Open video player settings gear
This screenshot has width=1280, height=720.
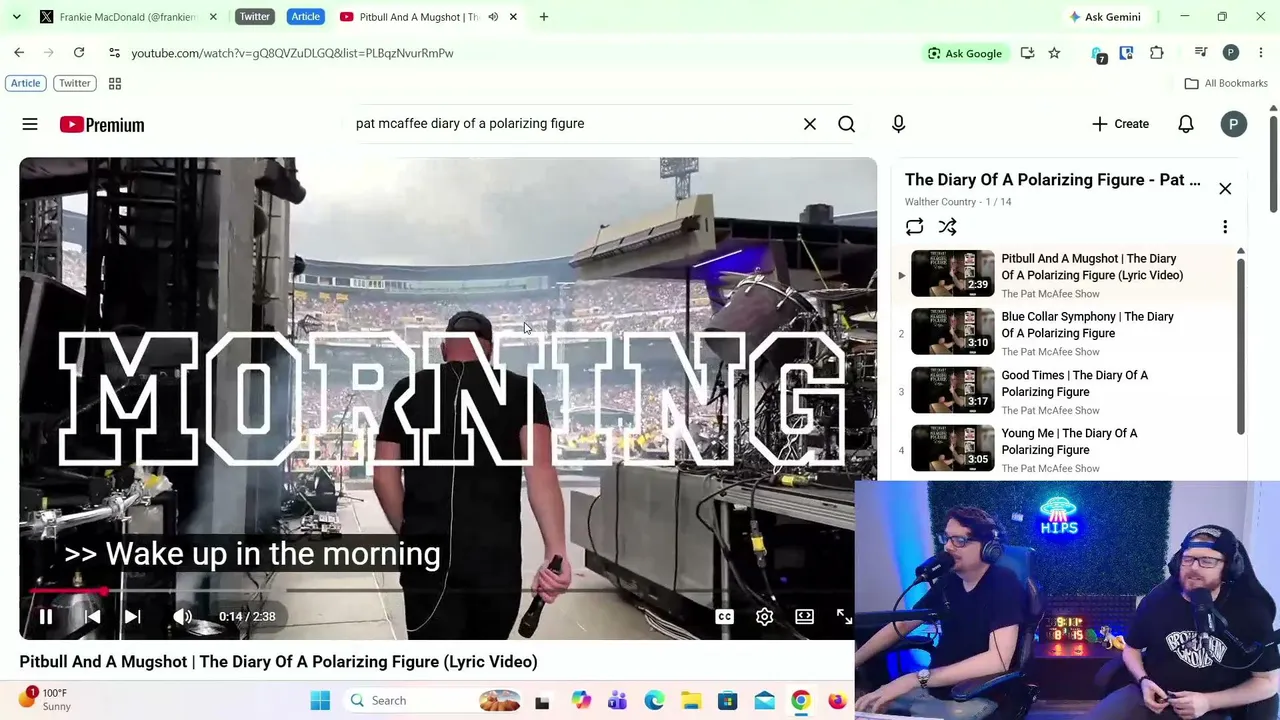[765, 617]
